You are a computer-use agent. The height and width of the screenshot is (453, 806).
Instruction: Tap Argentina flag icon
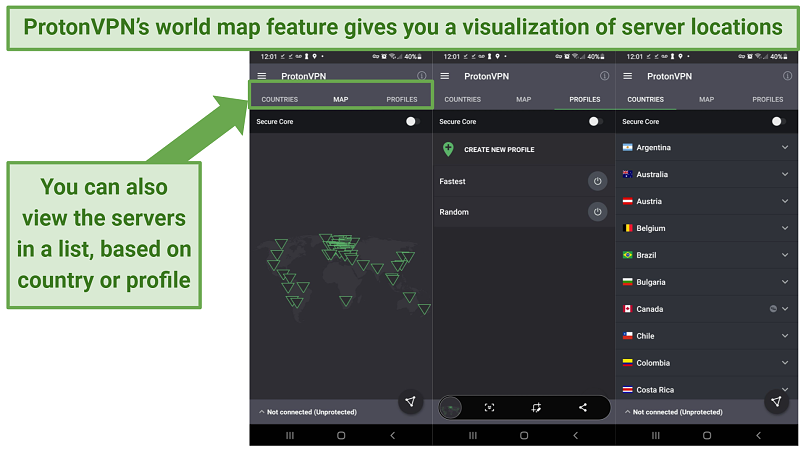tap(628, 148)
